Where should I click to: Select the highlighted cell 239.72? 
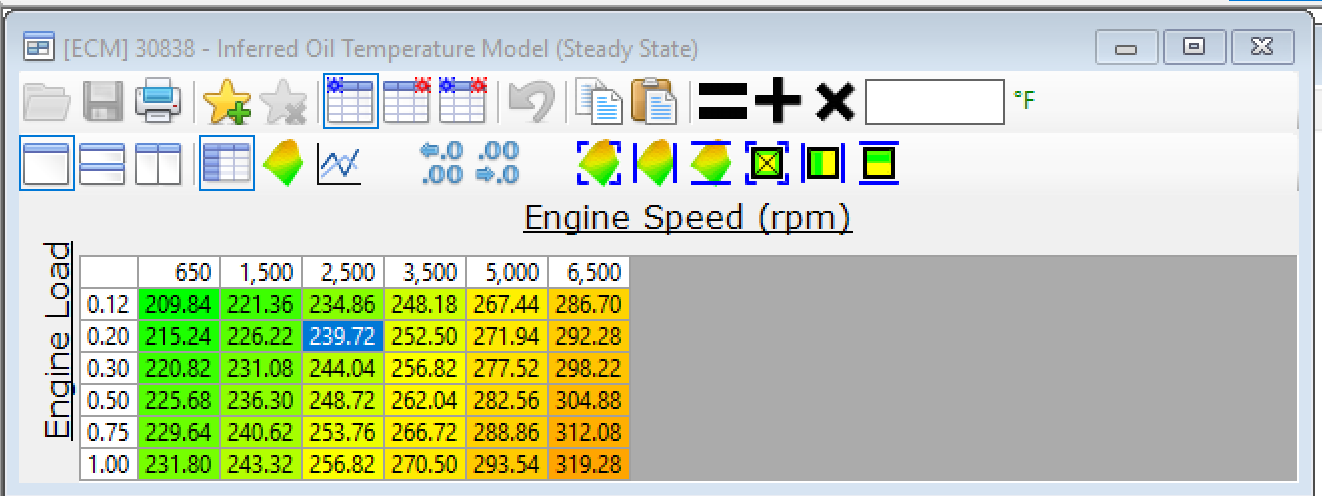[343, 336]
